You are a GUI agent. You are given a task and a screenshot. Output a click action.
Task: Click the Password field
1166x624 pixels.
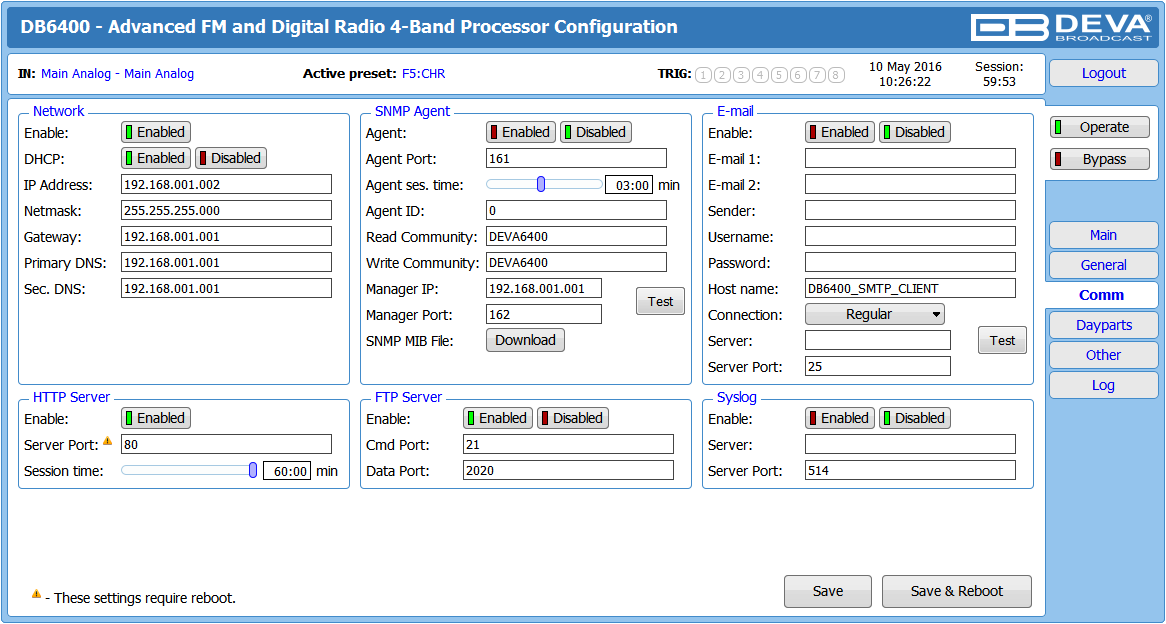tap(910, 263)
